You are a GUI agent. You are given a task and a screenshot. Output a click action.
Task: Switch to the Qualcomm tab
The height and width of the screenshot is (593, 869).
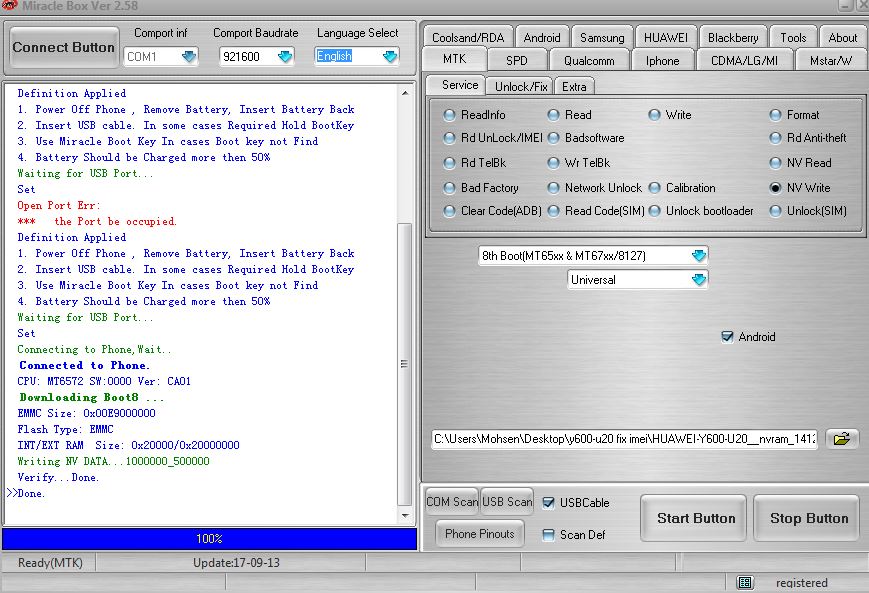[589, 60]
